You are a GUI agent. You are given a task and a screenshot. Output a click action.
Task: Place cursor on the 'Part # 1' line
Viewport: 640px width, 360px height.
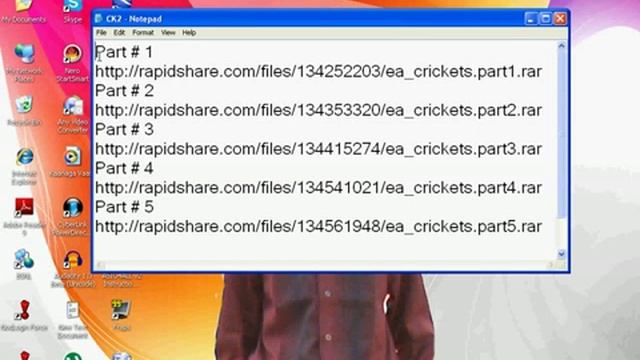(124, 52)
